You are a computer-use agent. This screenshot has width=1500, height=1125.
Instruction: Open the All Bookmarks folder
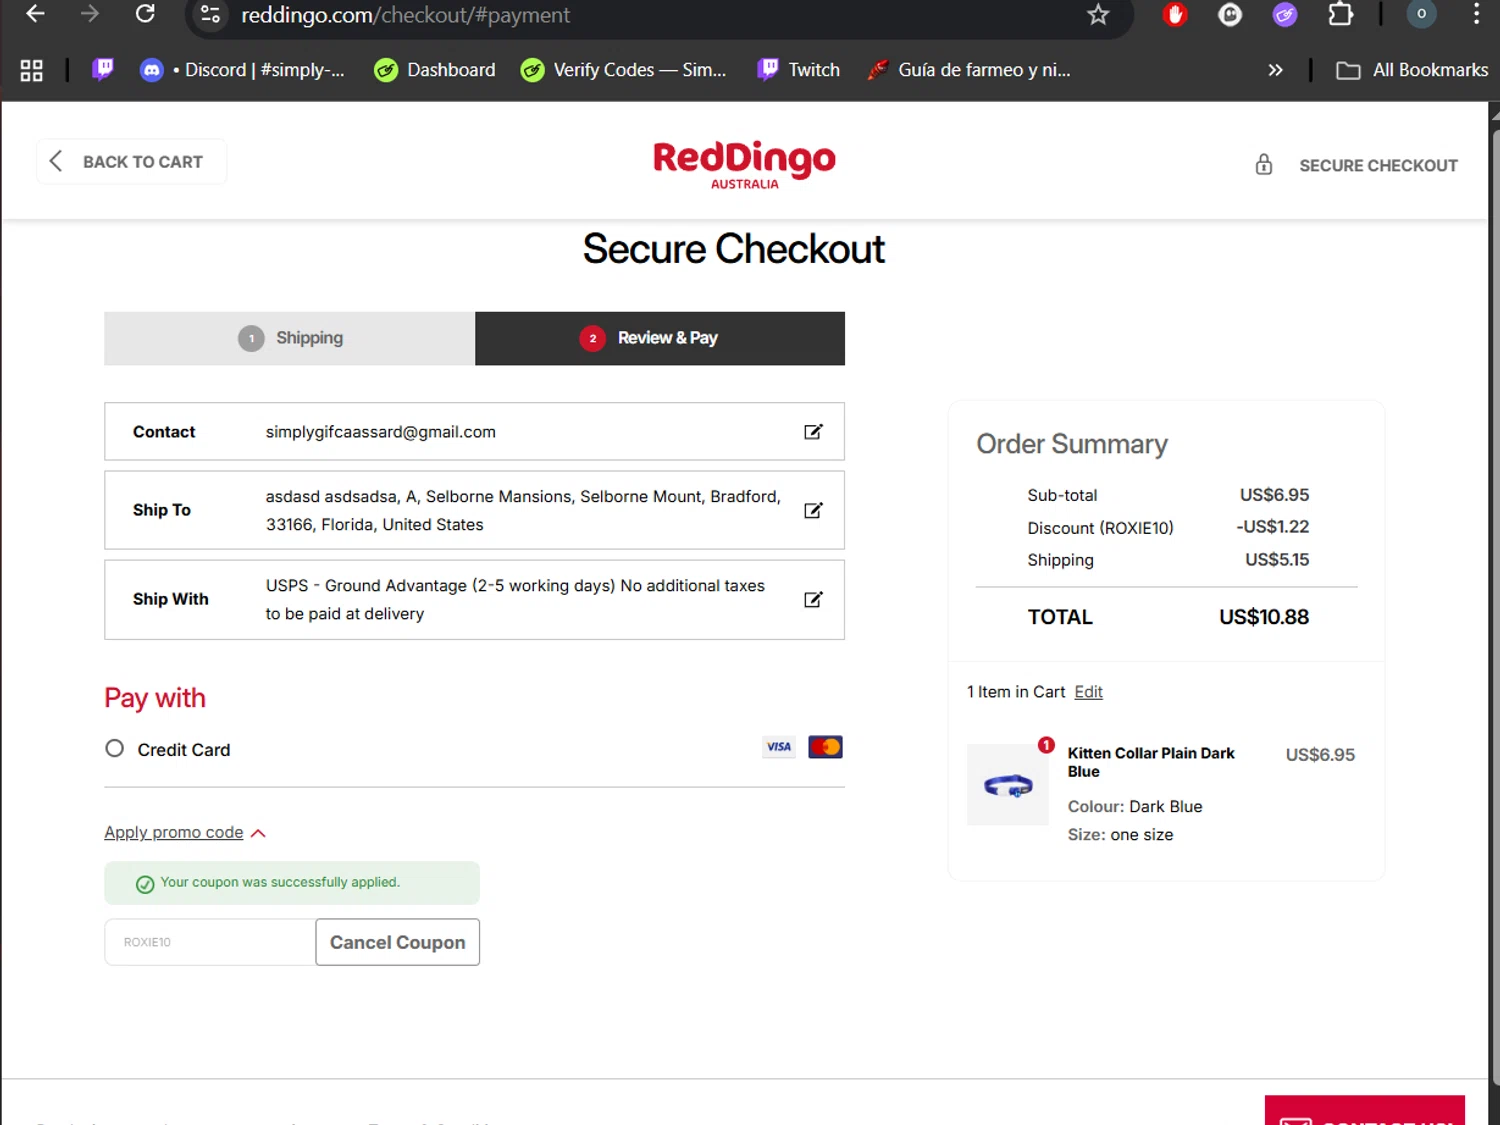coord(1412,70)
